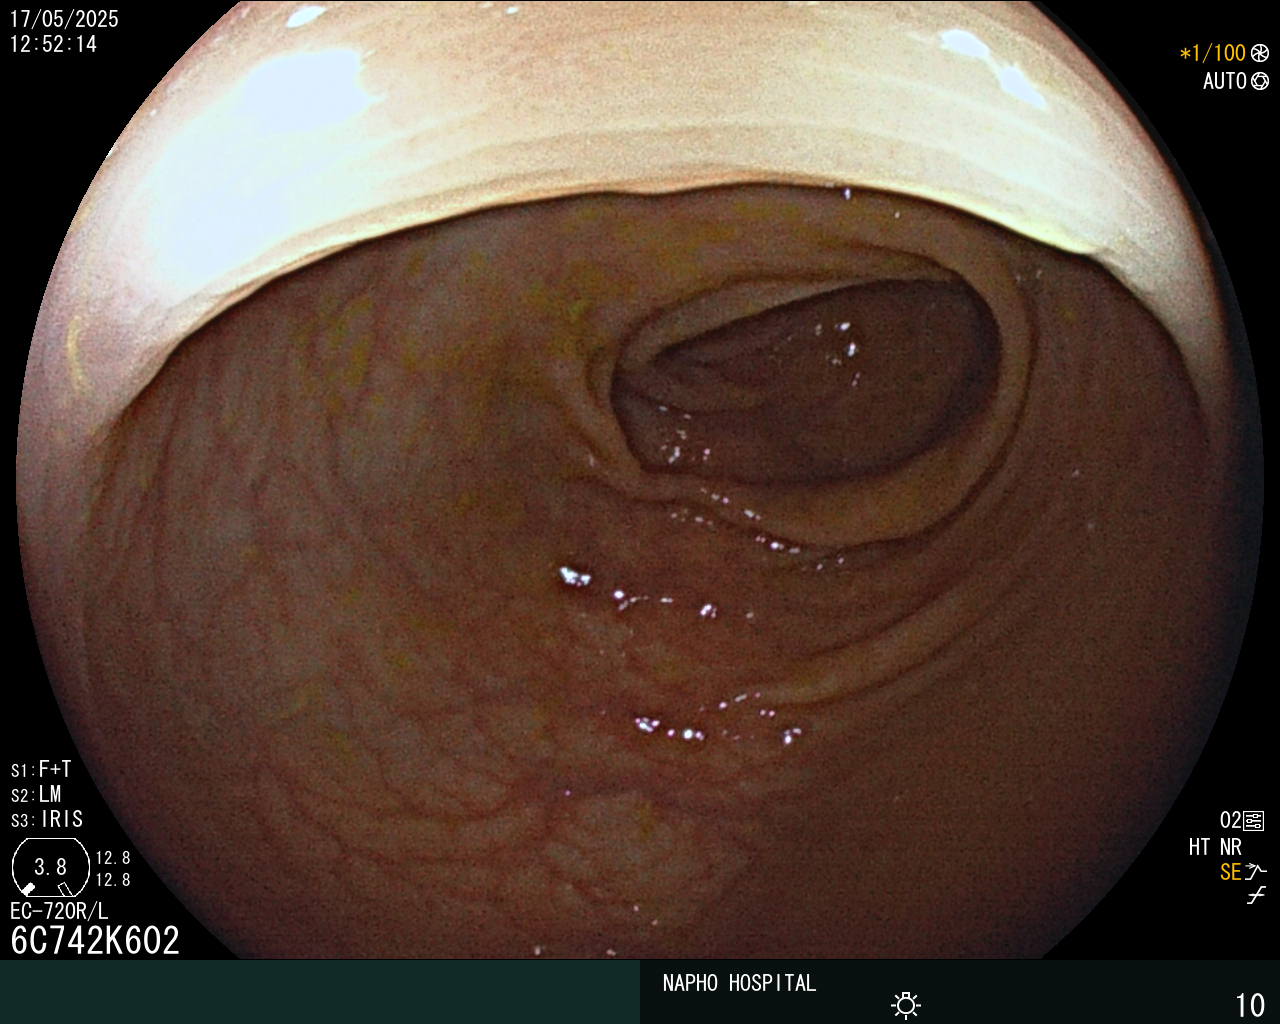Click the scope tip diagram showing 3.8

click(x=50, y=867)
